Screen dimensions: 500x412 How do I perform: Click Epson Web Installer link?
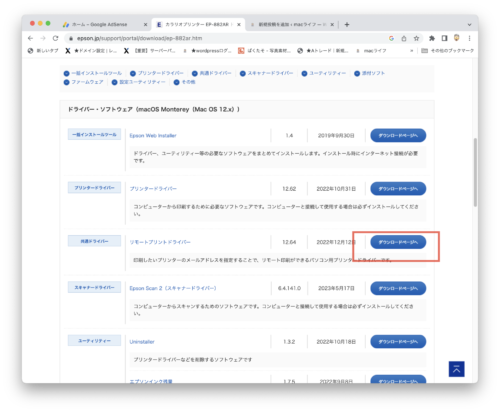pos(153,136)
